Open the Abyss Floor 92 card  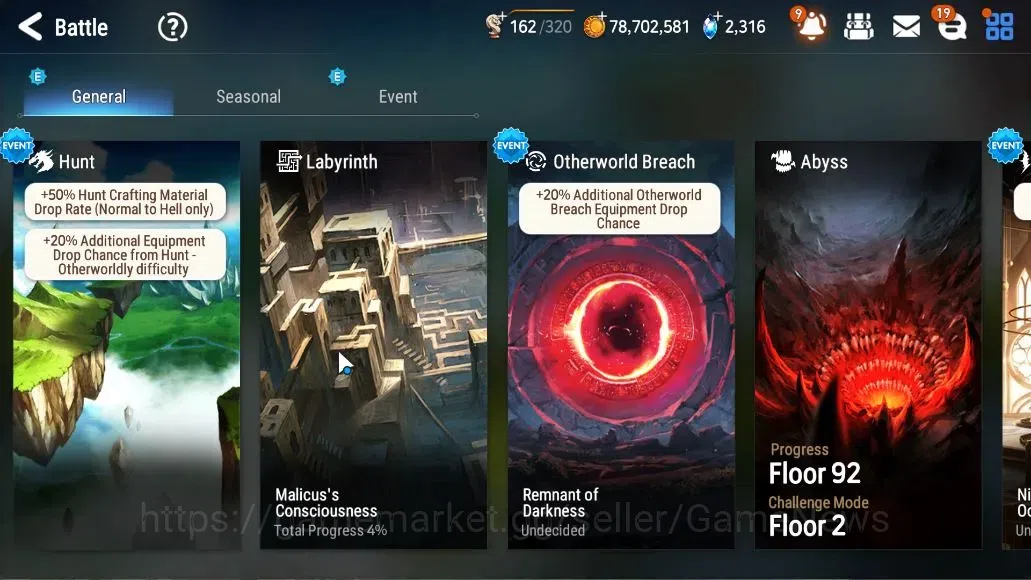[x=868, y=345]
